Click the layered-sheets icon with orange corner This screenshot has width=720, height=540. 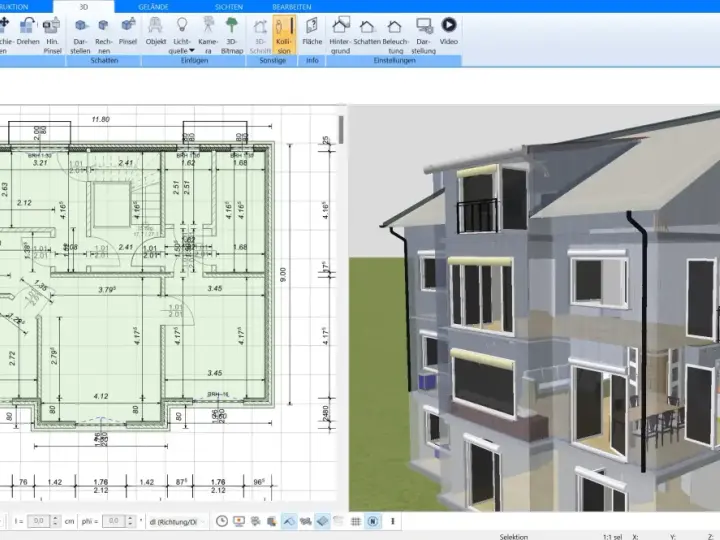coord(272,521)
